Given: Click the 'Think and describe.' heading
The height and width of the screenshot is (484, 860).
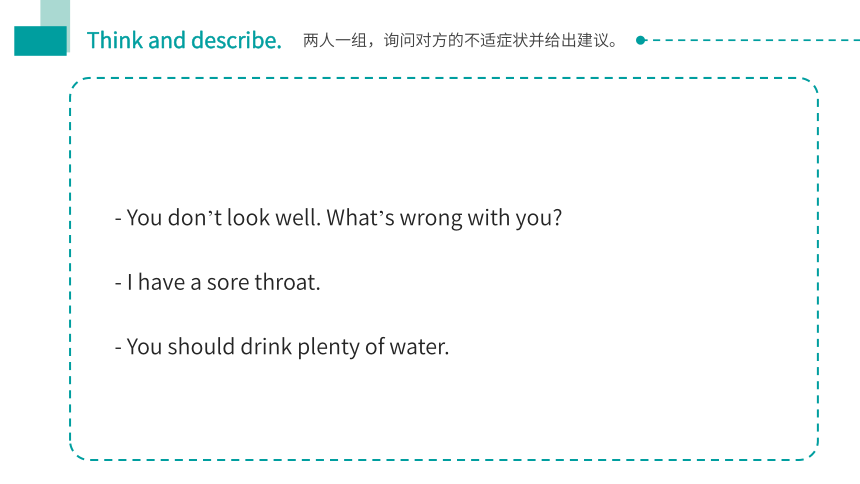Looking at the screenshot, I should point(184,41).
